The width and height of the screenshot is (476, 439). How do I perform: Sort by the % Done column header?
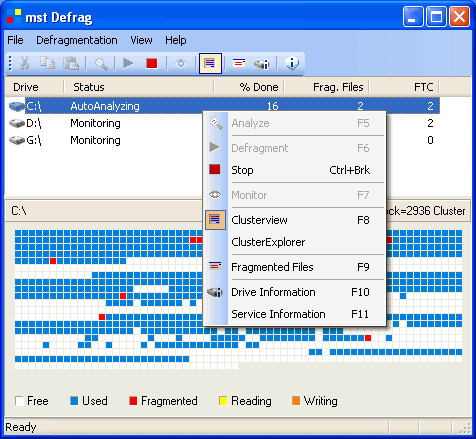coord(249,87)
